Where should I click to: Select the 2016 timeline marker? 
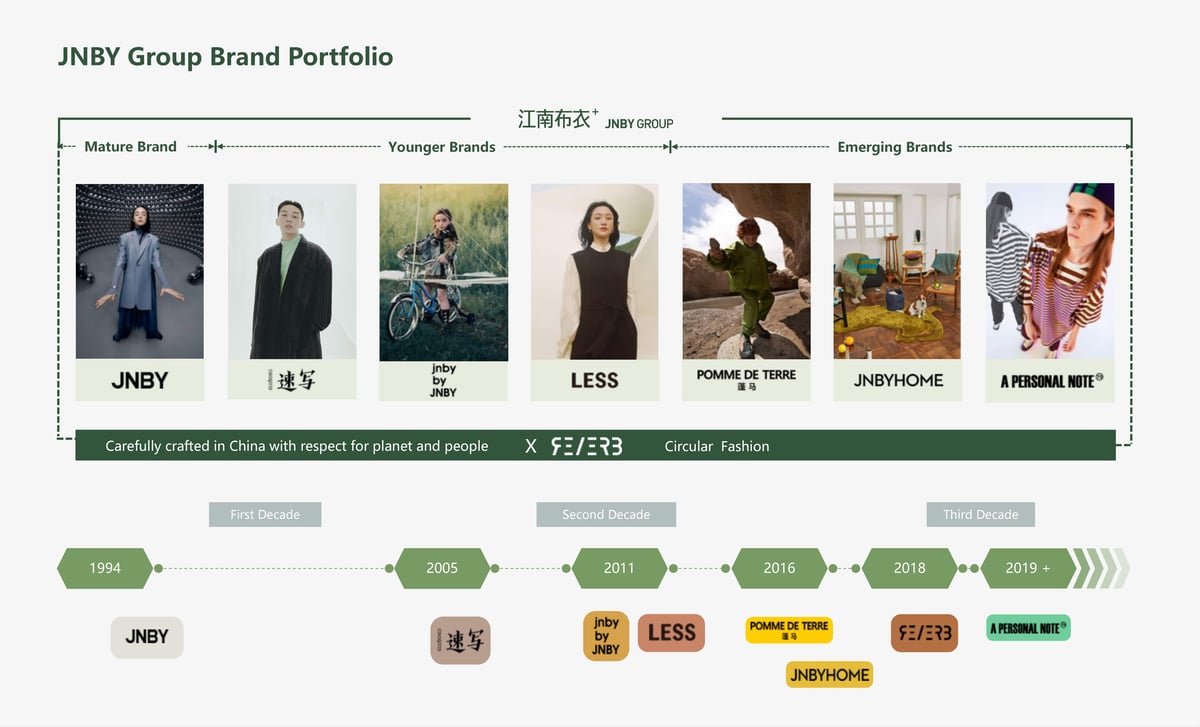click(779, 568)
